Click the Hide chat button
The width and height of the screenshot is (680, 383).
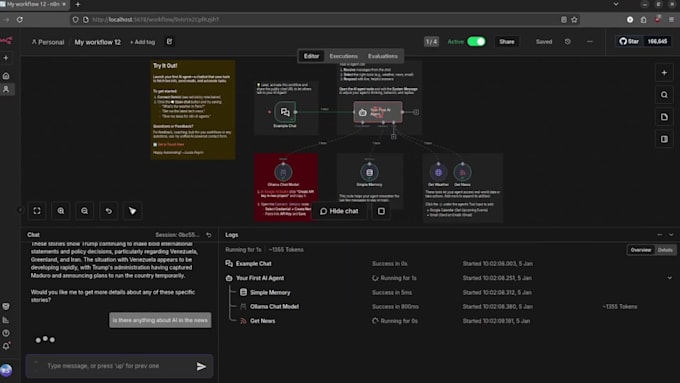click(339, 211)
